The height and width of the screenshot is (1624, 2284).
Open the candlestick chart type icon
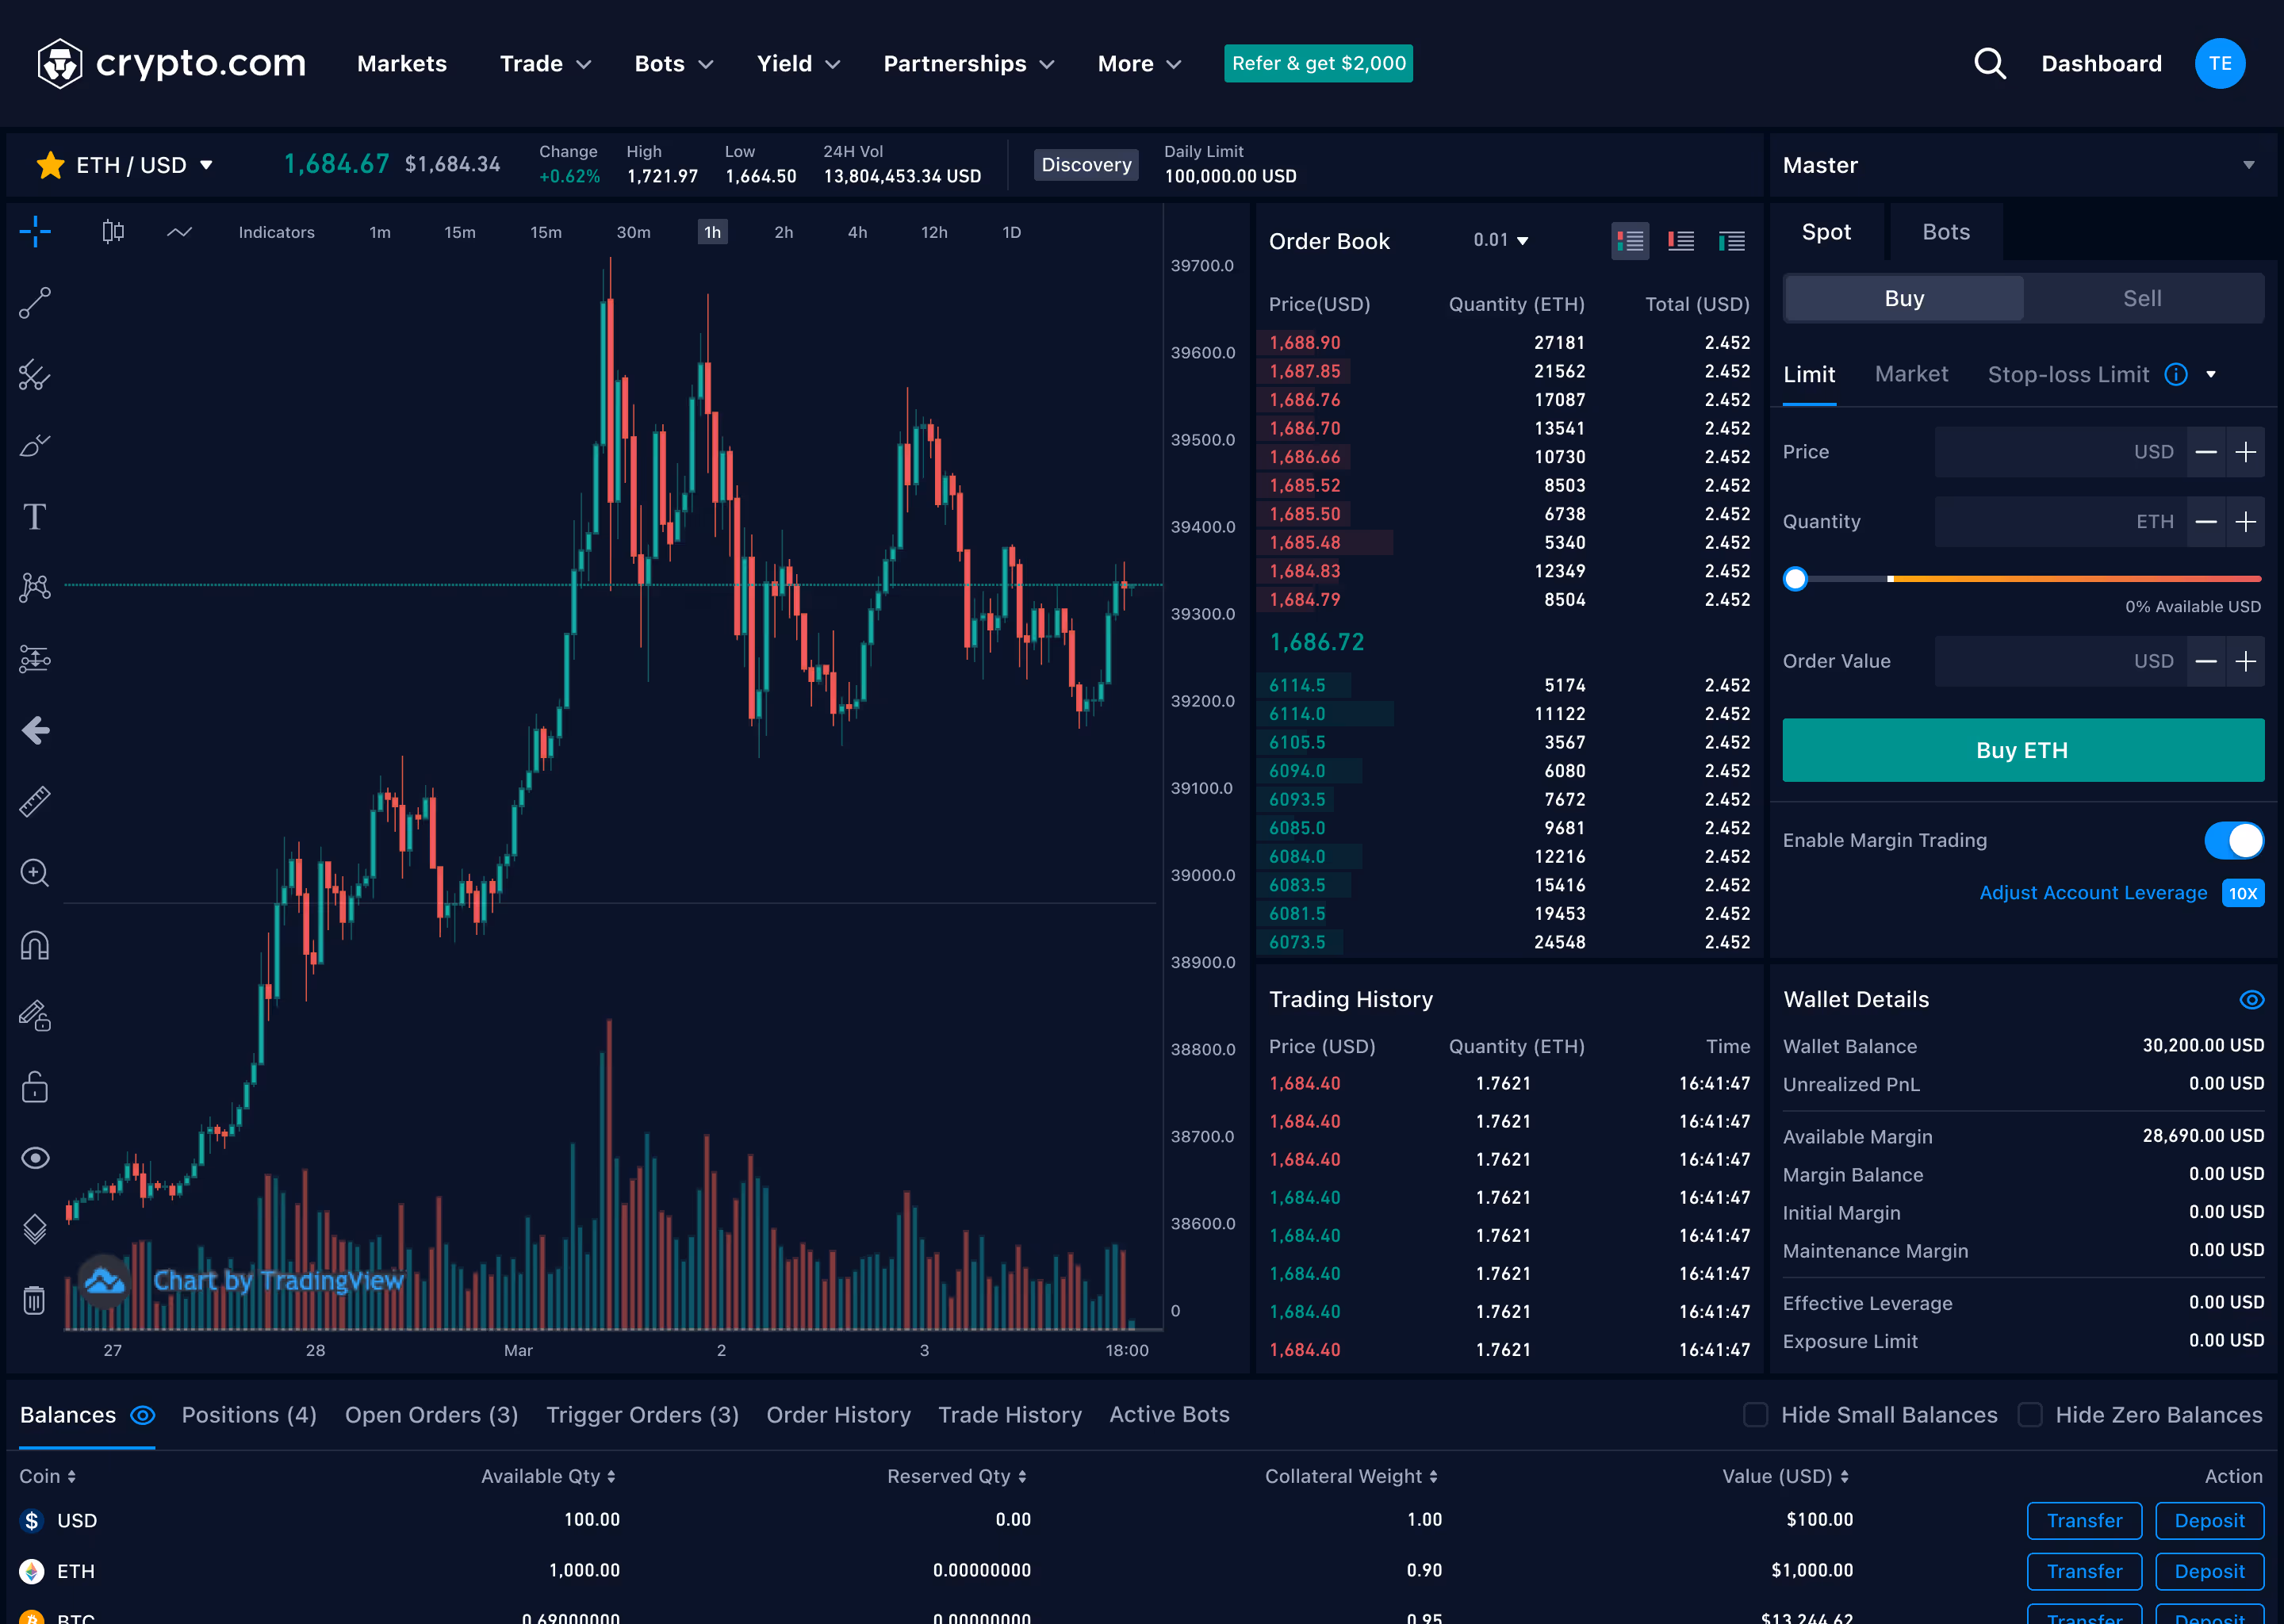tap(113, 232)
